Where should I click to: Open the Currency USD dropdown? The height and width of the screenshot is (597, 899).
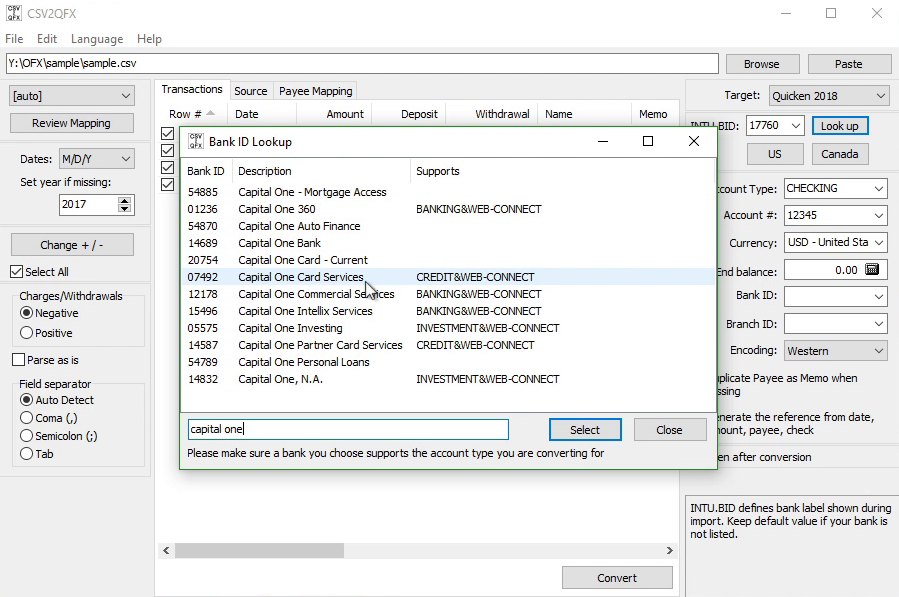pyautogui.click(x=879, y=242)
